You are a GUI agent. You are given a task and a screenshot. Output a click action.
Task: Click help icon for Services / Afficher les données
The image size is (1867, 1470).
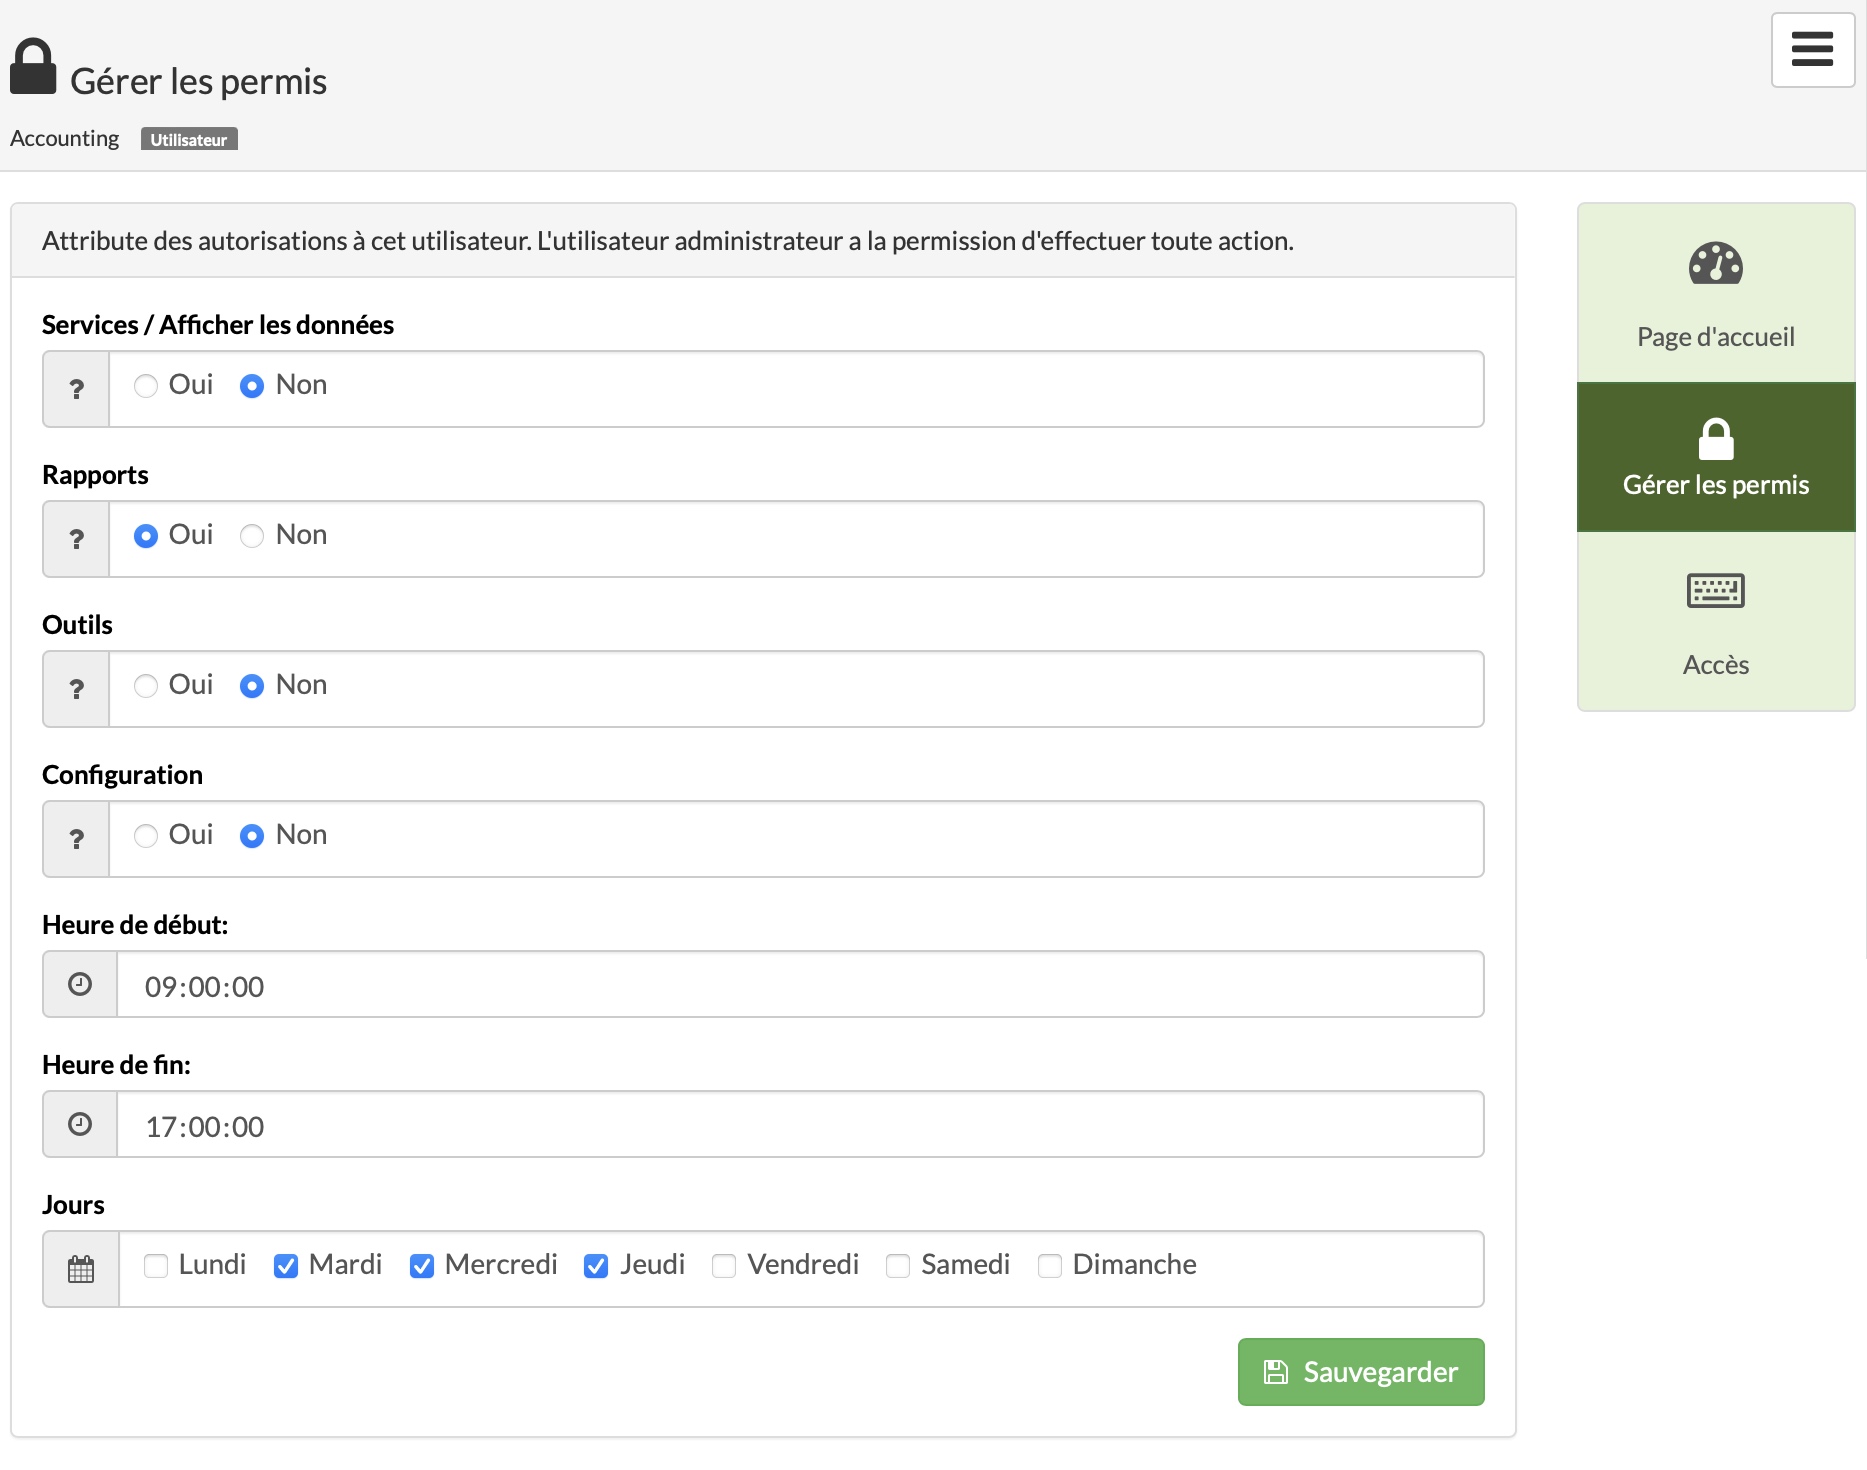tap(76, 389)
